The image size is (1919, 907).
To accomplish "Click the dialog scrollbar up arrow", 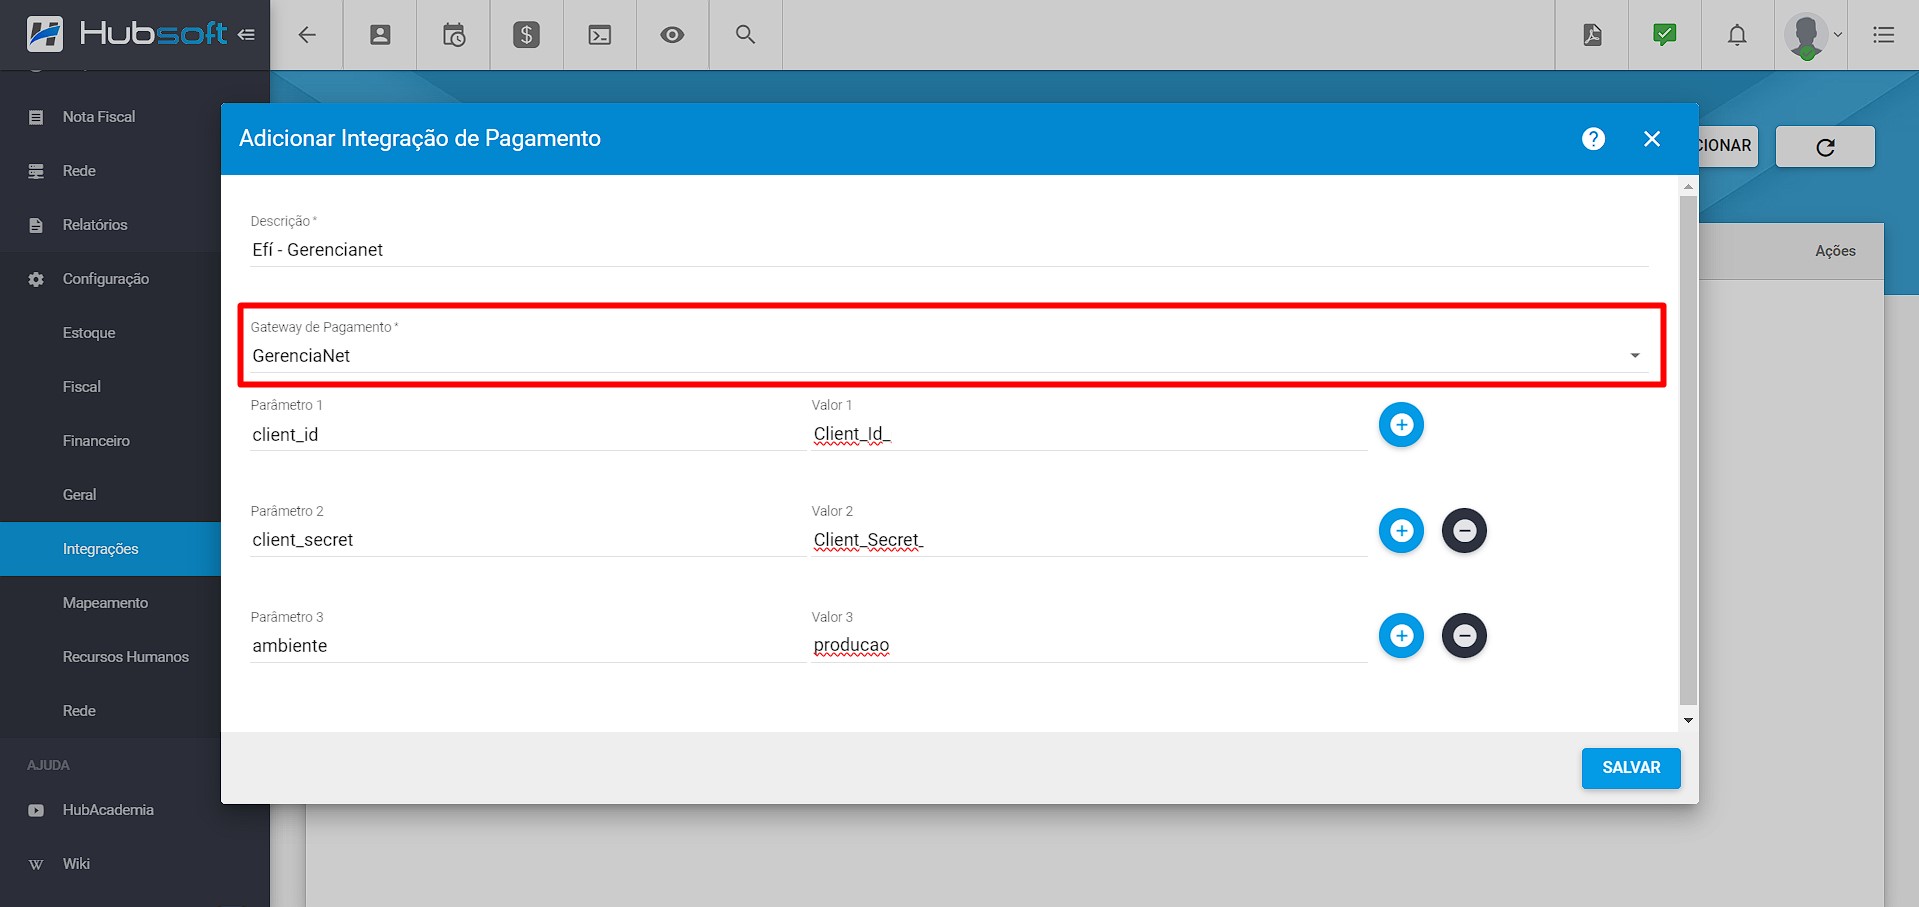I will 1688,187.
